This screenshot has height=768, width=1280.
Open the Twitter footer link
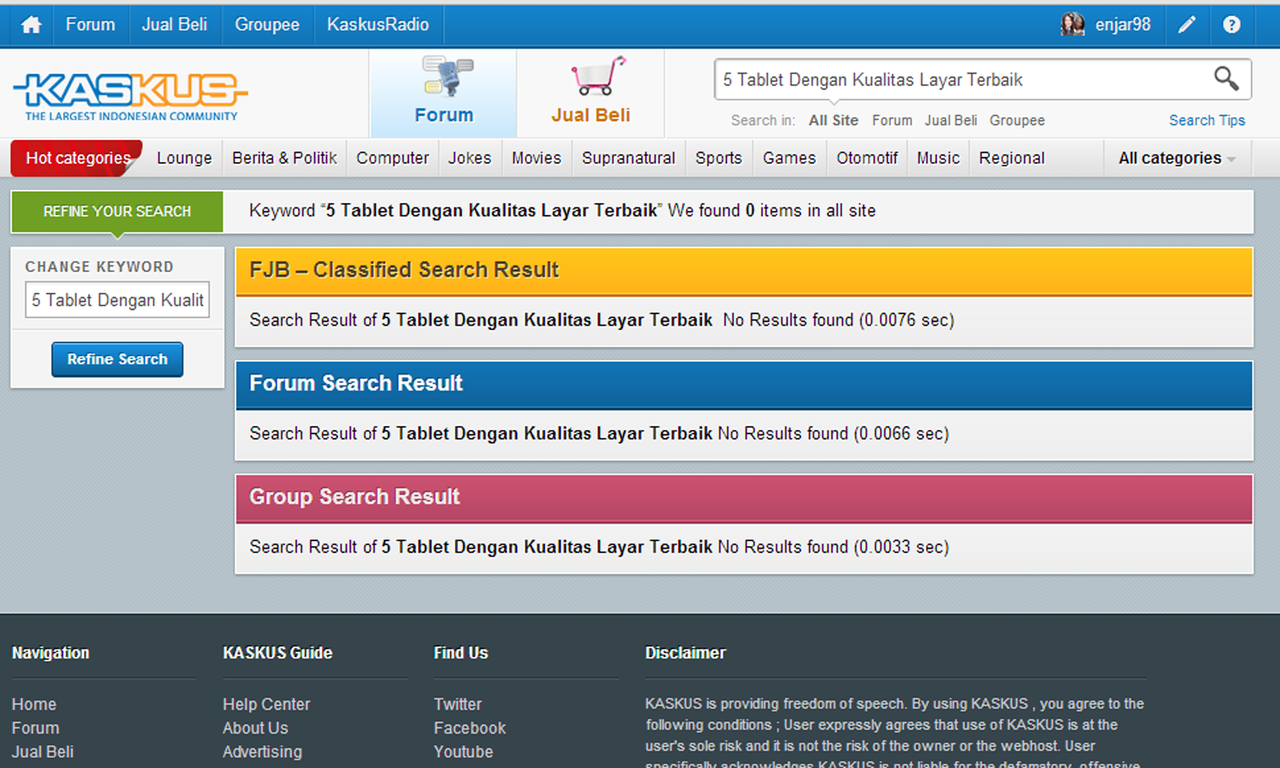[458, 704]
